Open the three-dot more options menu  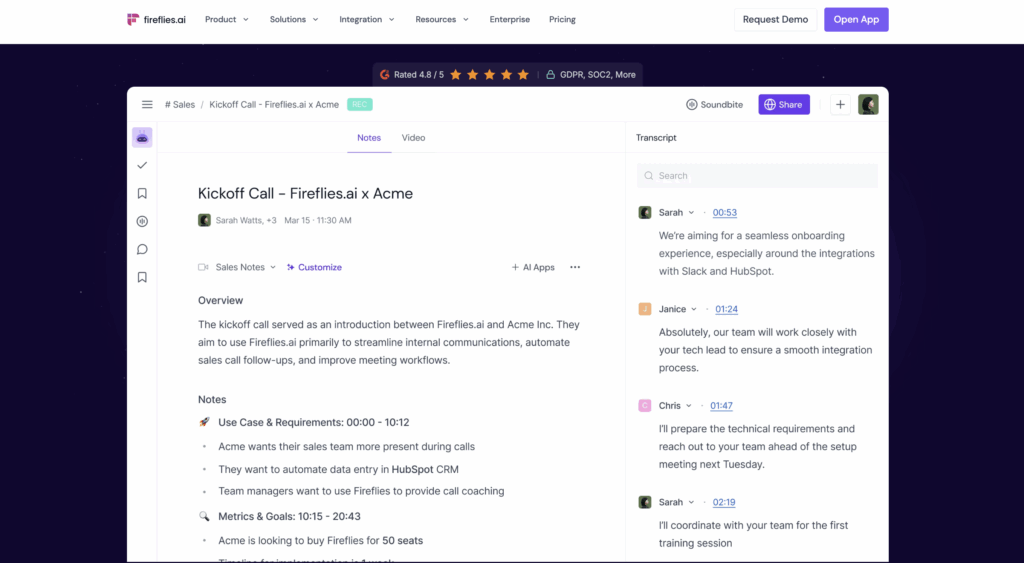click(x=575, y=267)
